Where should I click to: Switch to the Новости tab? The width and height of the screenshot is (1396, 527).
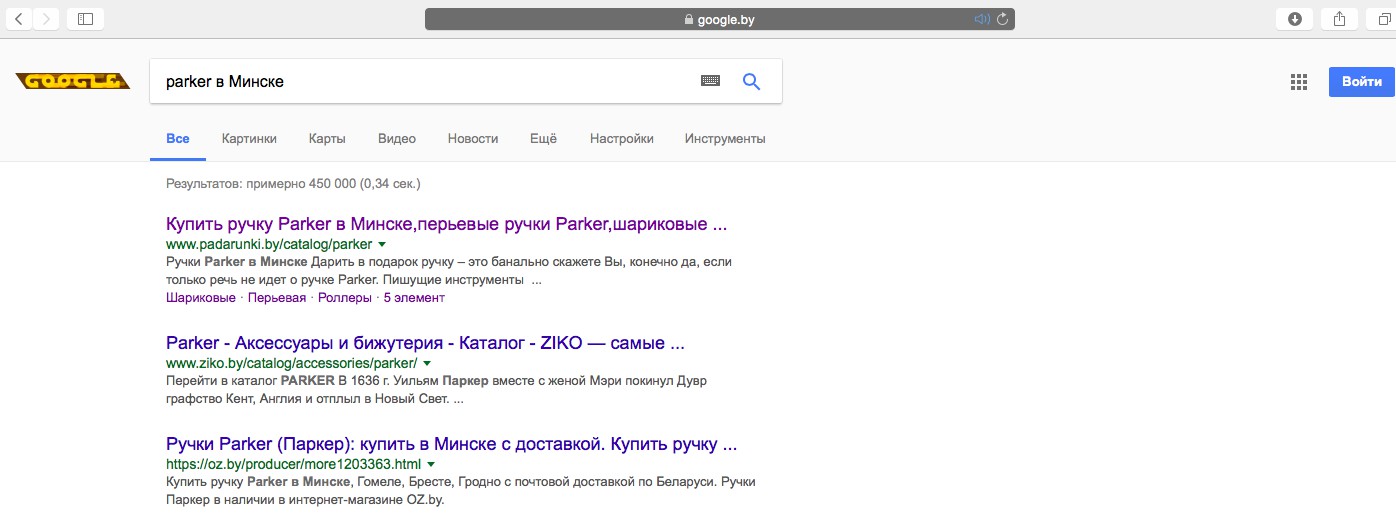[x=473, y=139]
